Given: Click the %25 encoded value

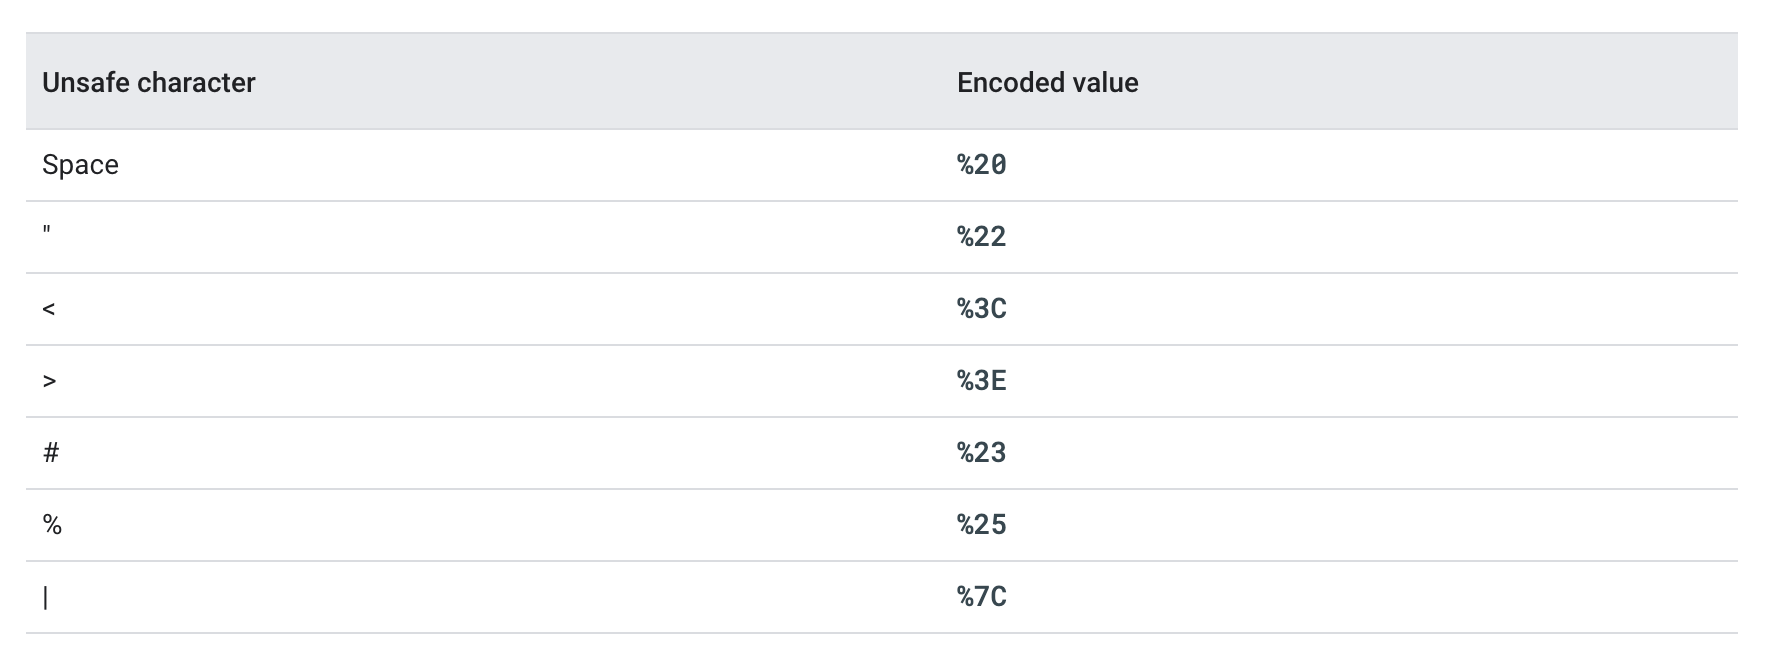Looking at the screenshot, I should click(x=981, y=525).
